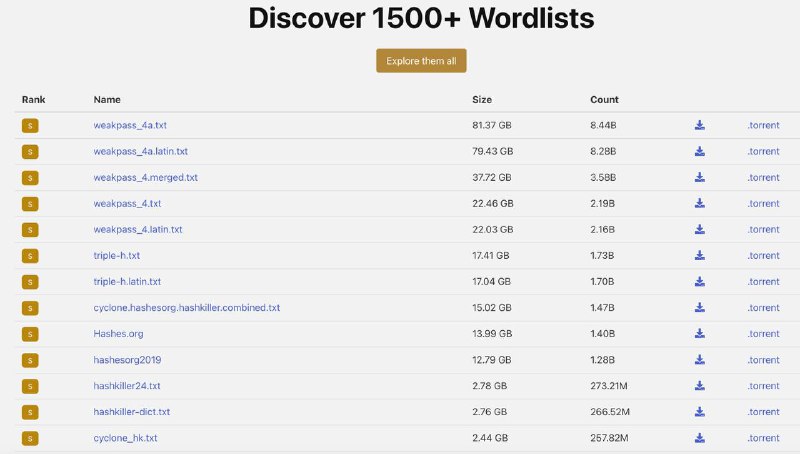Click the Size column header
800x454 pixels.
(482, 99)
